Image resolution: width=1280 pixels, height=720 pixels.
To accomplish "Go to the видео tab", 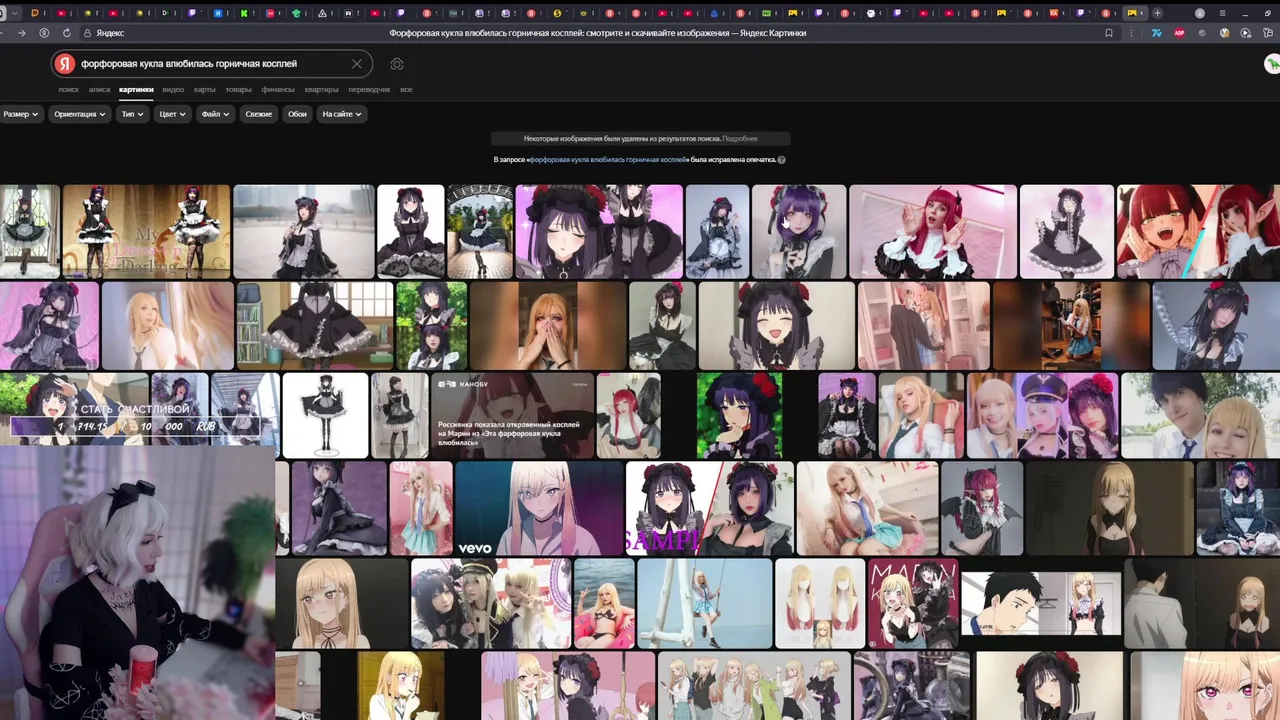I will pos(173,90).
